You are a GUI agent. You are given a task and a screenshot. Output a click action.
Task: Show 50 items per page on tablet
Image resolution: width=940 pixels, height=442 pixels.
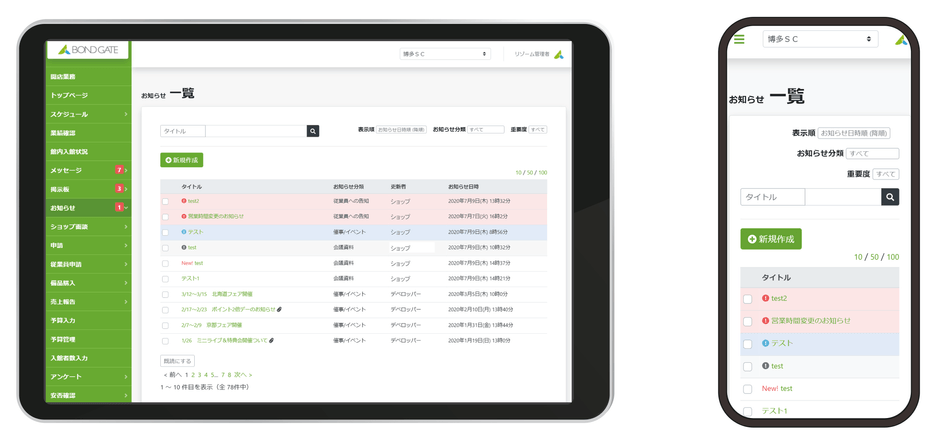(531, 173)
